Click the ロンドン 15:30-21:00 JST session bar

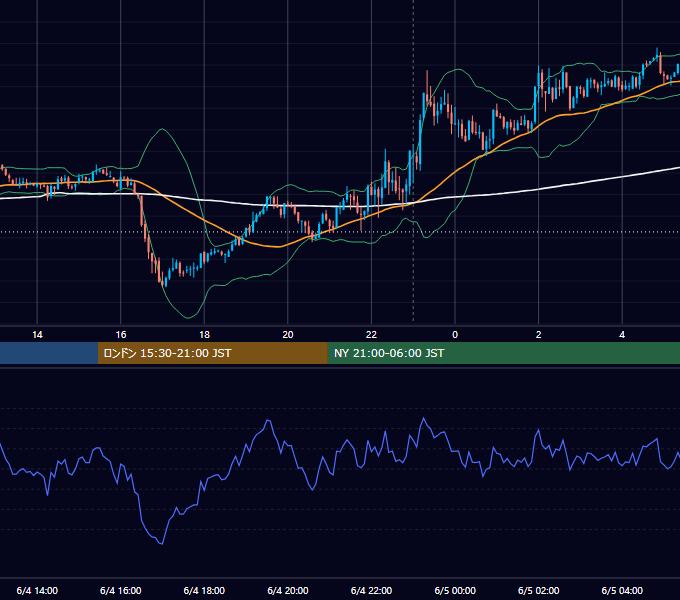[212, 353]
